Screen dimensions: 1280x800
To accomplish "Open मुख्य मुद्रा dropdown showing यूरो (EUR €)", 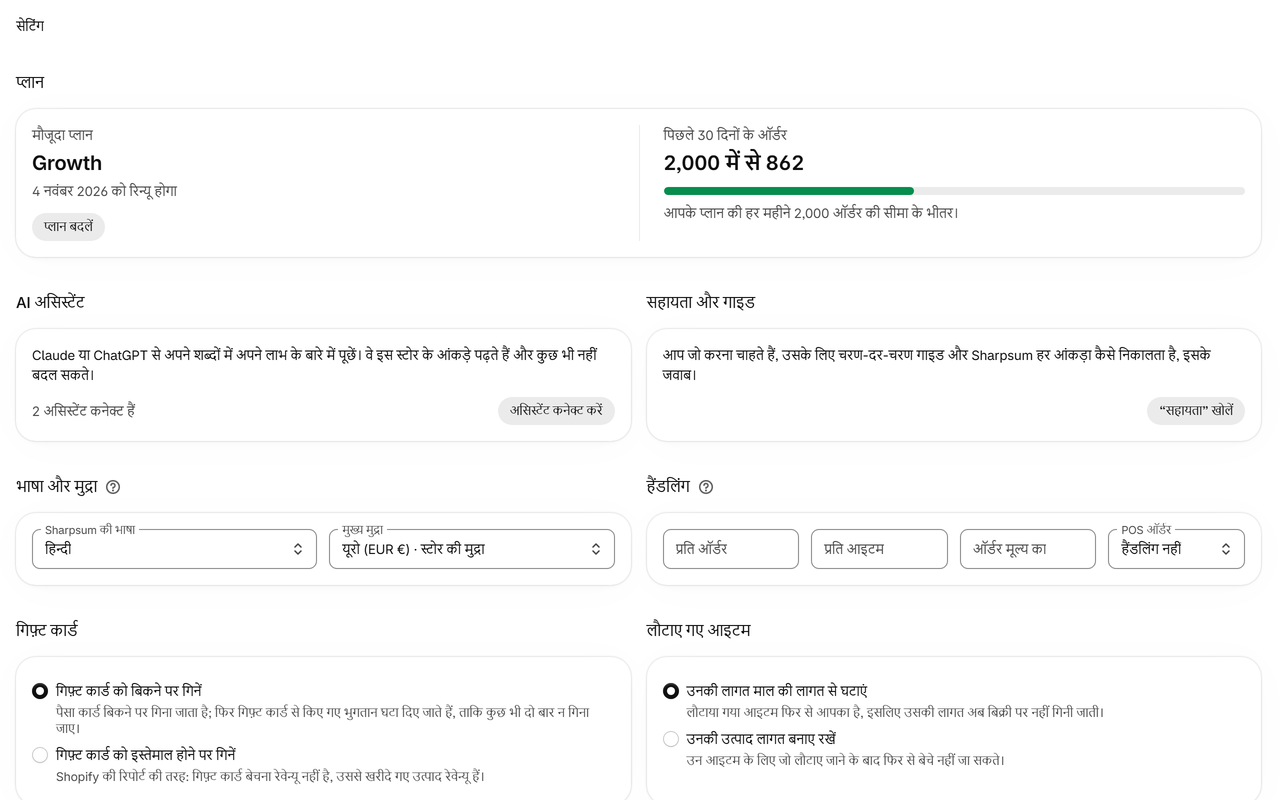I will [472, 549].
